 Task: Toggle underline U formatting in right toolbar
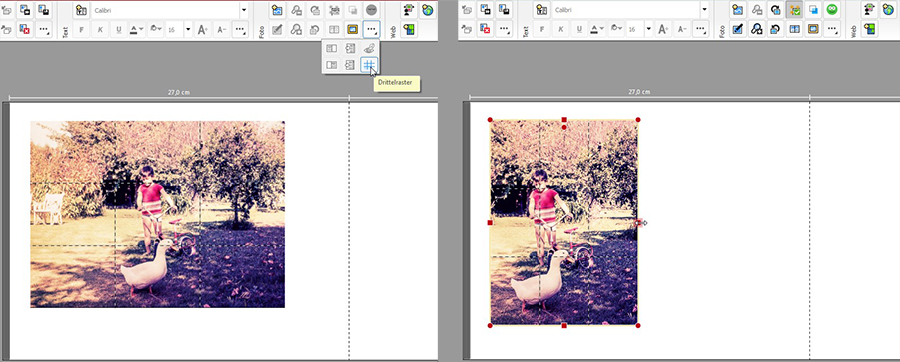pyautogui.click(x=579, y=29)
